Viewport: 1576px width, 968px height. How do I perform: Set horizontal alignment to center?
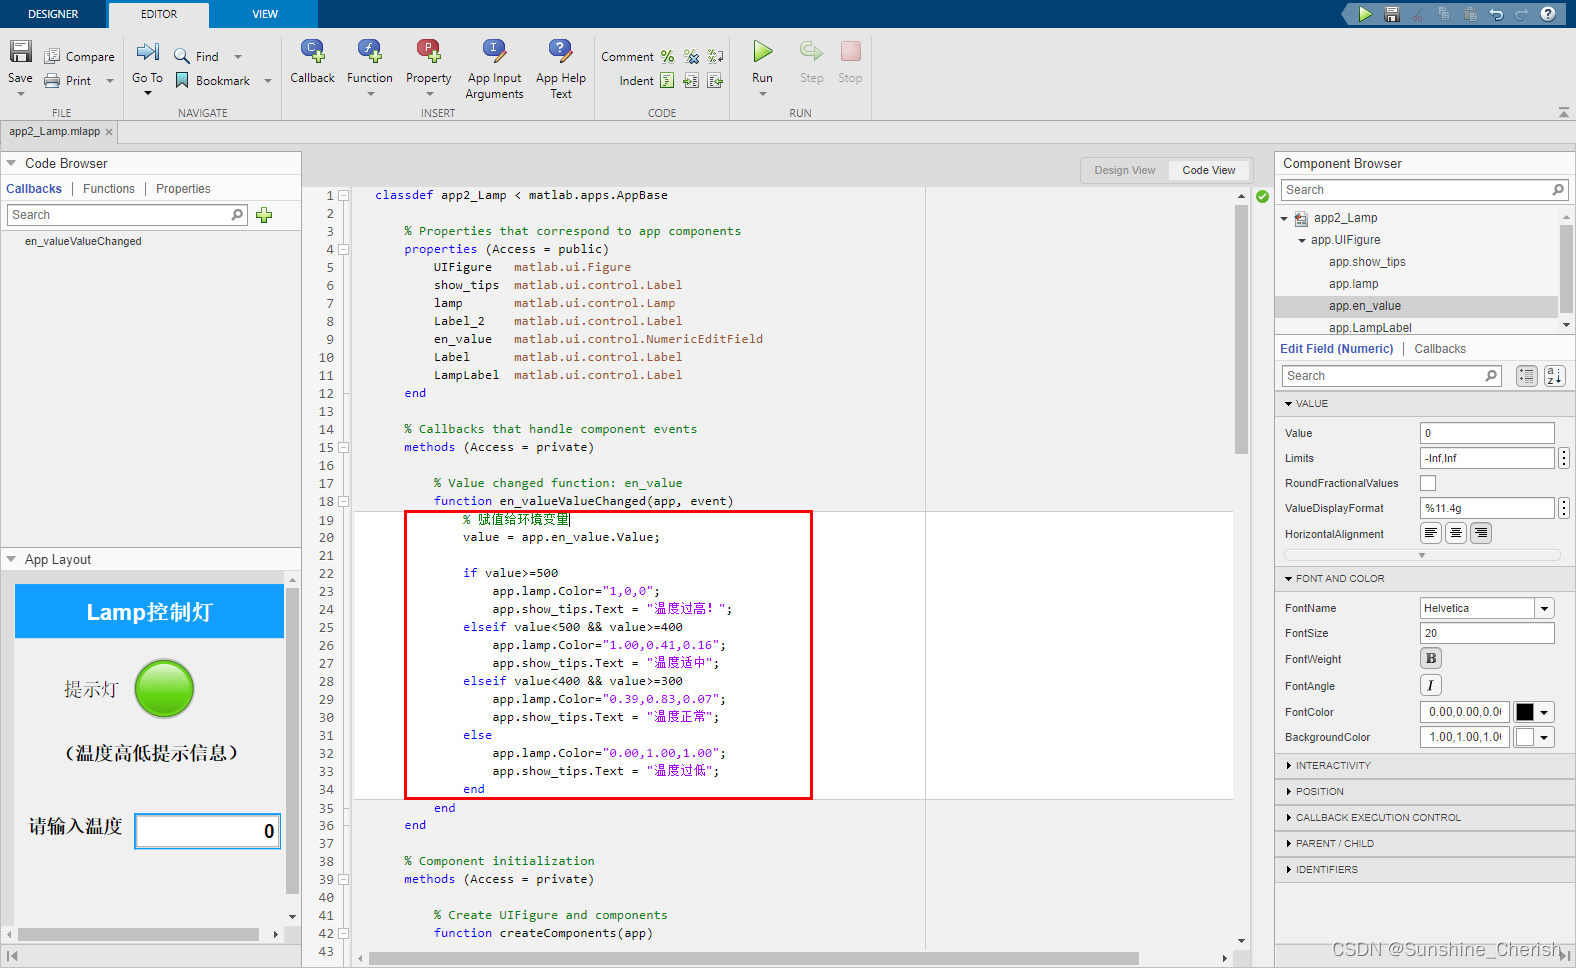tap(1456, 533)
